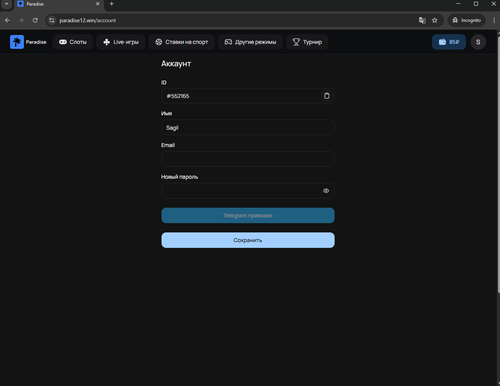Go to Ставки на спорт
This screenshot has height=386, width=500.
(x=181, y=42)
